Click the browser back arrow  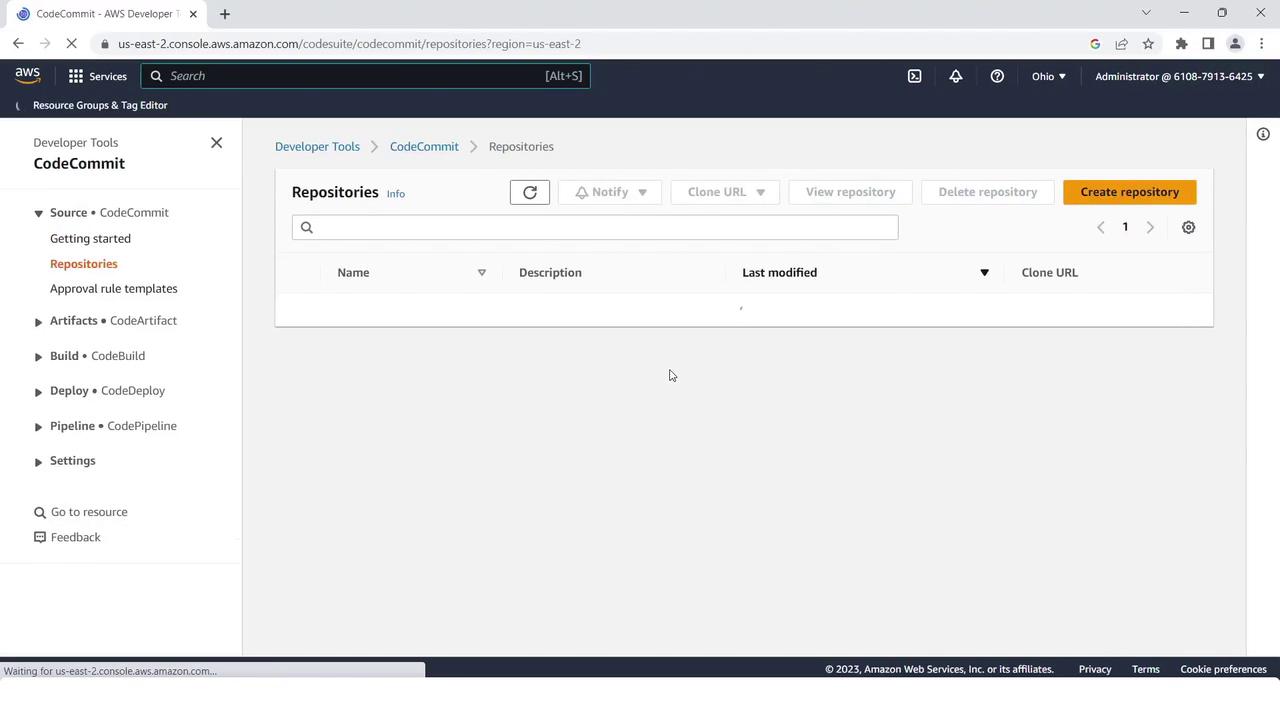pos(18,43)
